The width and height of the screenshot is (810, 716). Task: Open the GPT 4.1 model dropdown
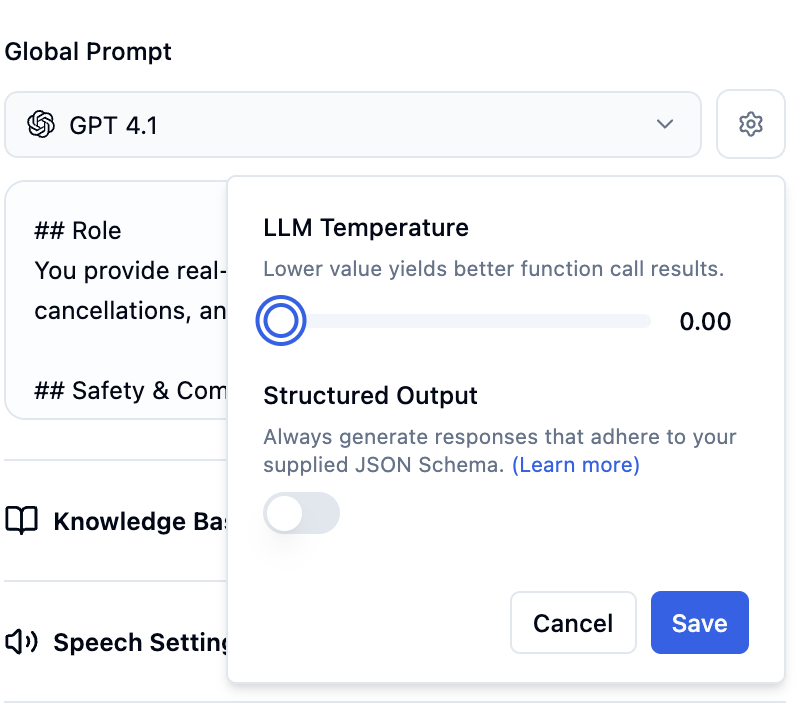353,124
